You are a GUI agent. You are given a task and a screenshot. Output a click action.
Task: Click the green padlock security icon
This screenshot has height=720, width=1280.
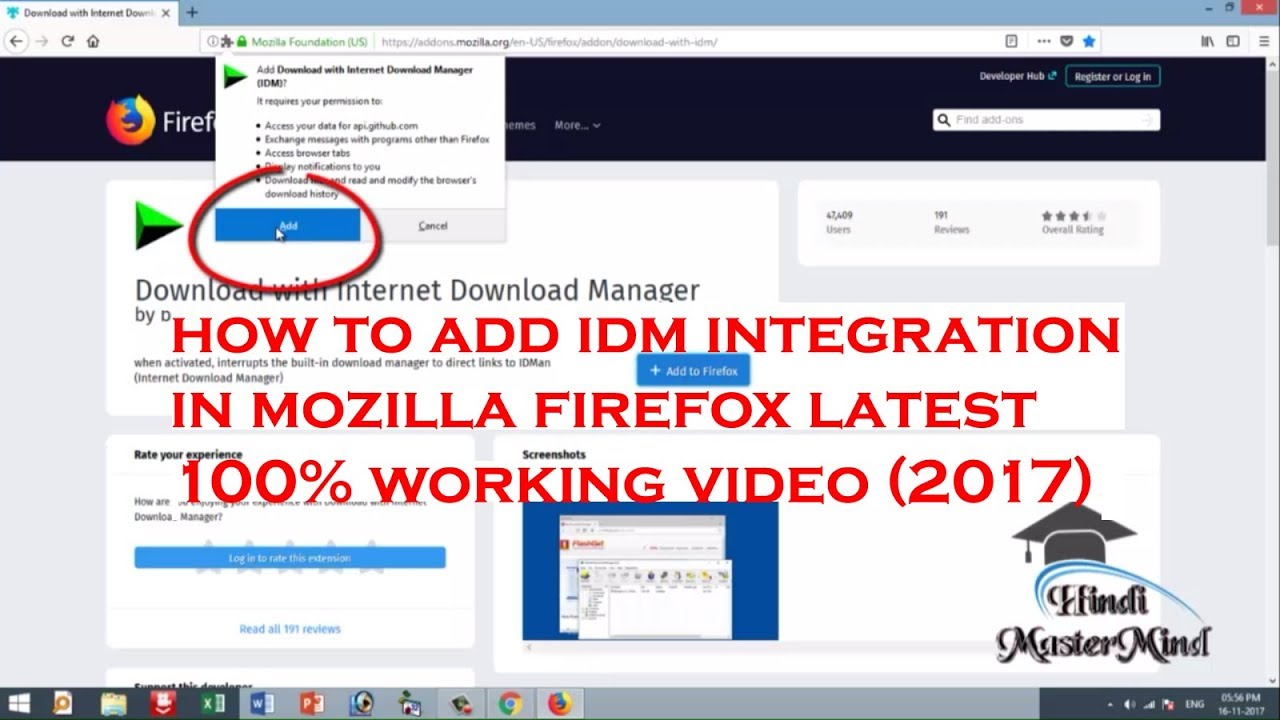(241, 42)
